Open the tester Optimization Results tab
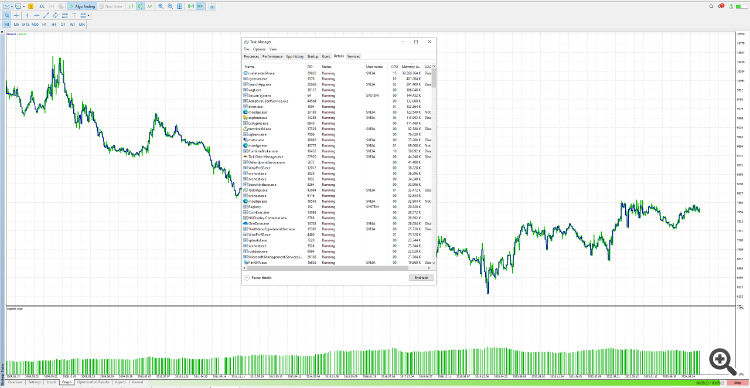The height and width of the screenshot is (388, 750). pos(93,382)
